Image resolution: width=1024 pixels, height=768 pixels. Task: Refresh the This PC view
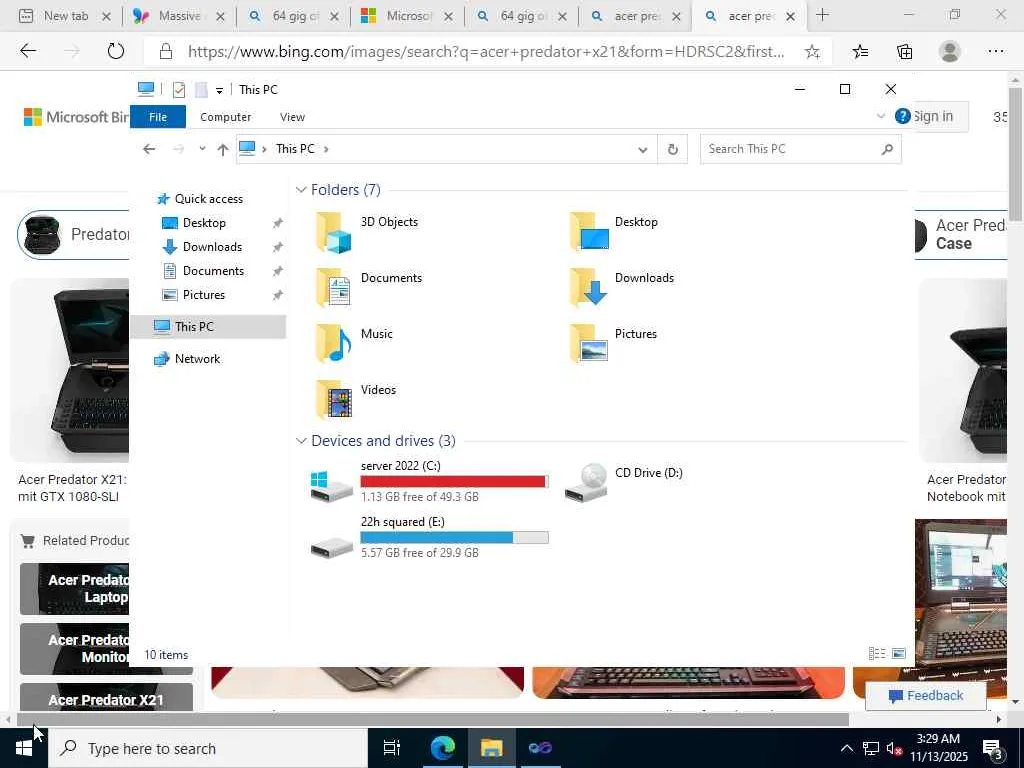(x=673, y=150)
